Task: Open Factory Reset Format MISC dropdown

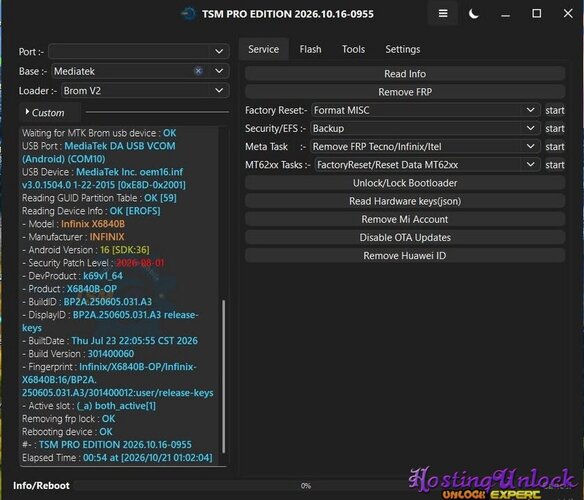Action: (x=426, y=110)
